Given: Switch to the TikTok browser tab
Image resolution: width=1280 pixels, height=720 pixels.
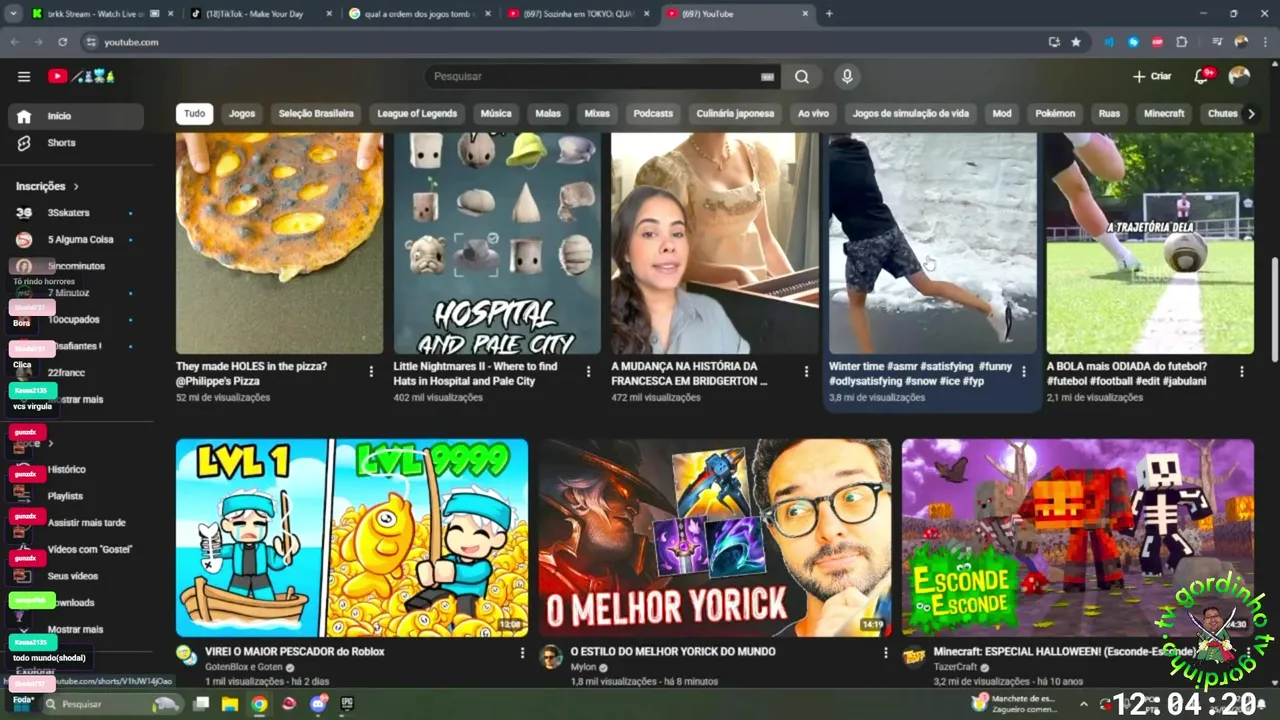Looking at the screenshot, I should (x=260, y=14).
